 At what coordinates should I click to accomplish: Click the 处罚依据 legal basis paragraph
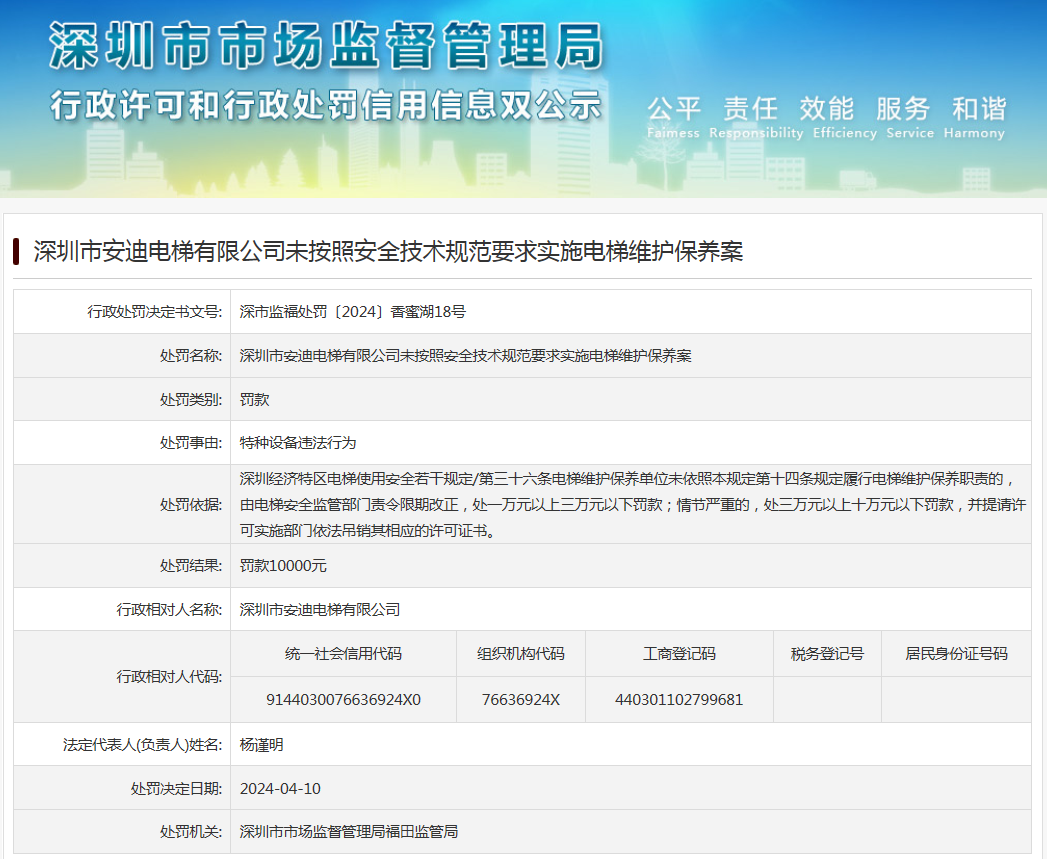coord(632,504)
